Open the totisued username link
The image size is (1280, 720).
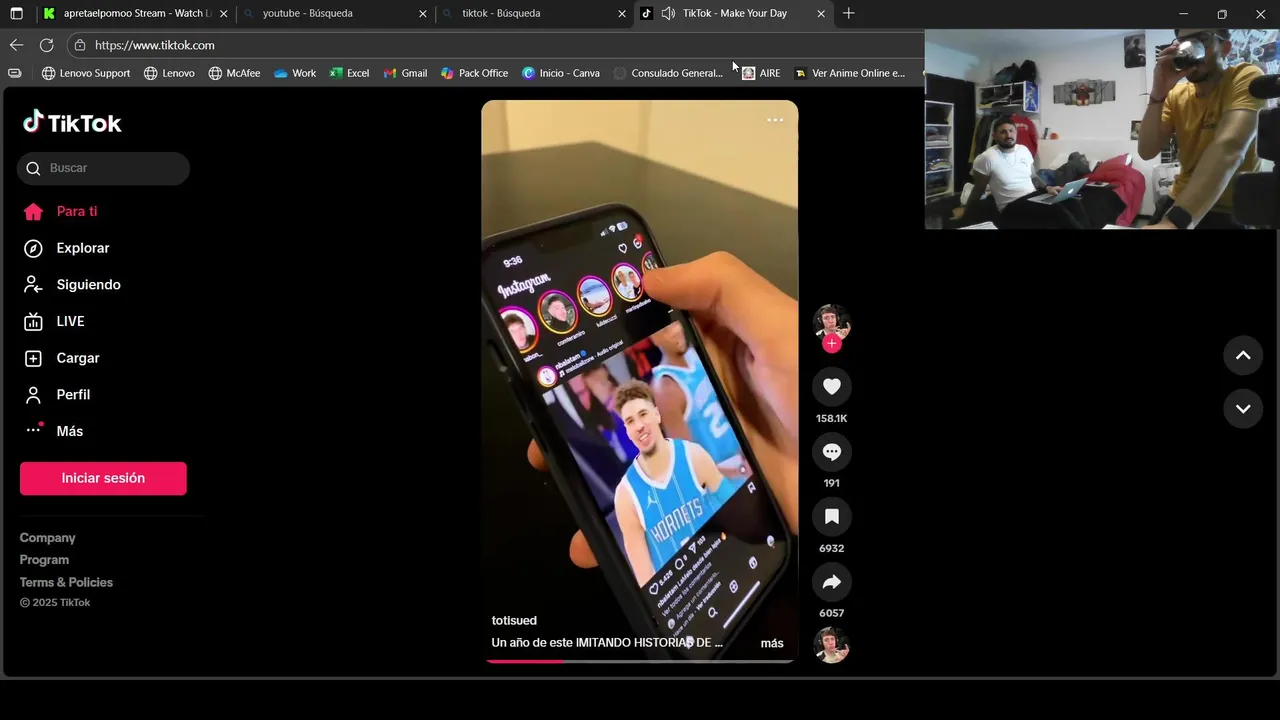pos(514,621)
